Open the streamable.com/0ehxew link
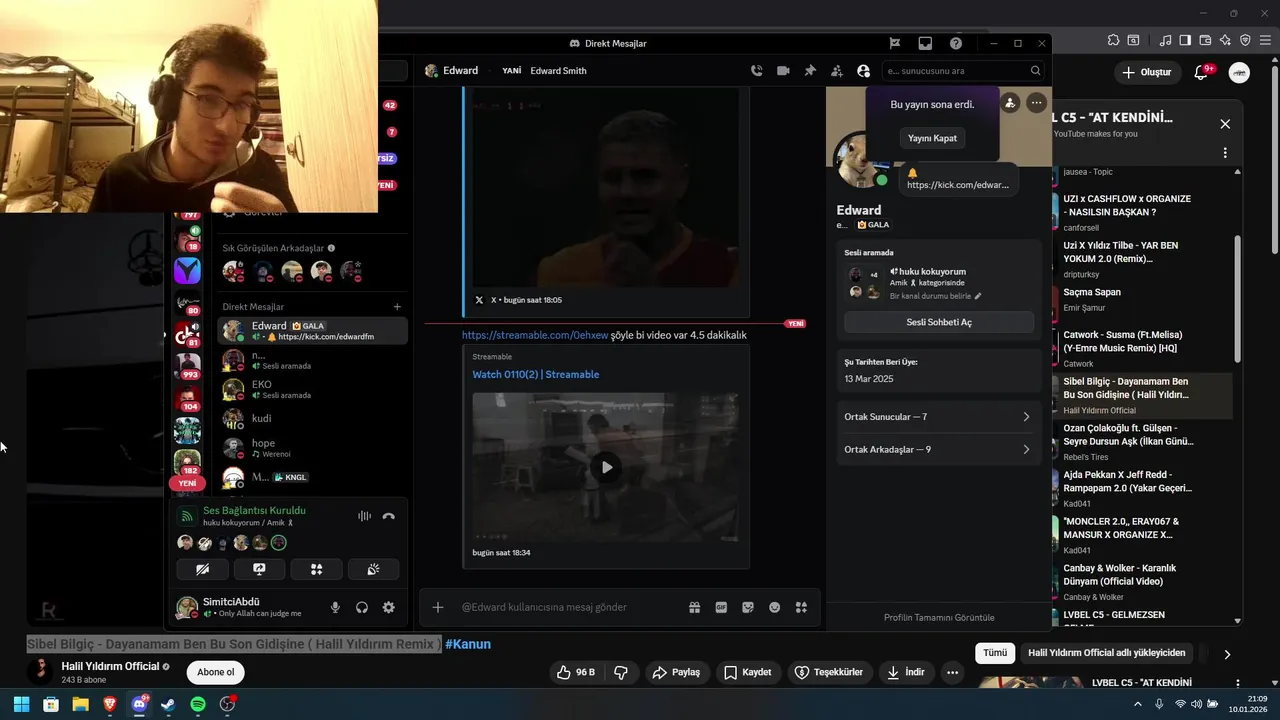Viewport: 1280px width, 720px height. (x=535, y=335)
